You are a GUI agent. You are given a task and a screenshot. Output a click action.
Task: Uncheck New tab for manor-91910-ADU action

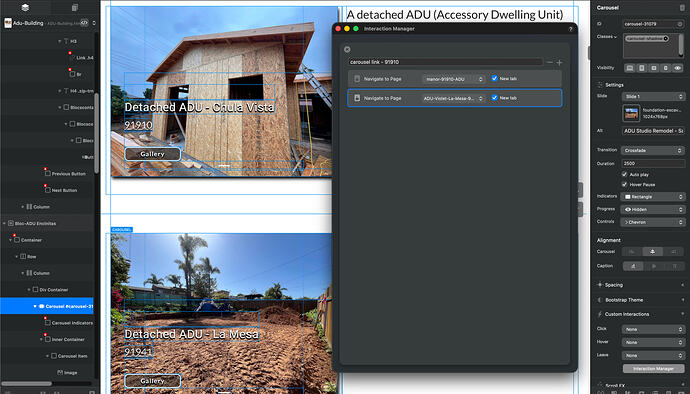(495, 78)
